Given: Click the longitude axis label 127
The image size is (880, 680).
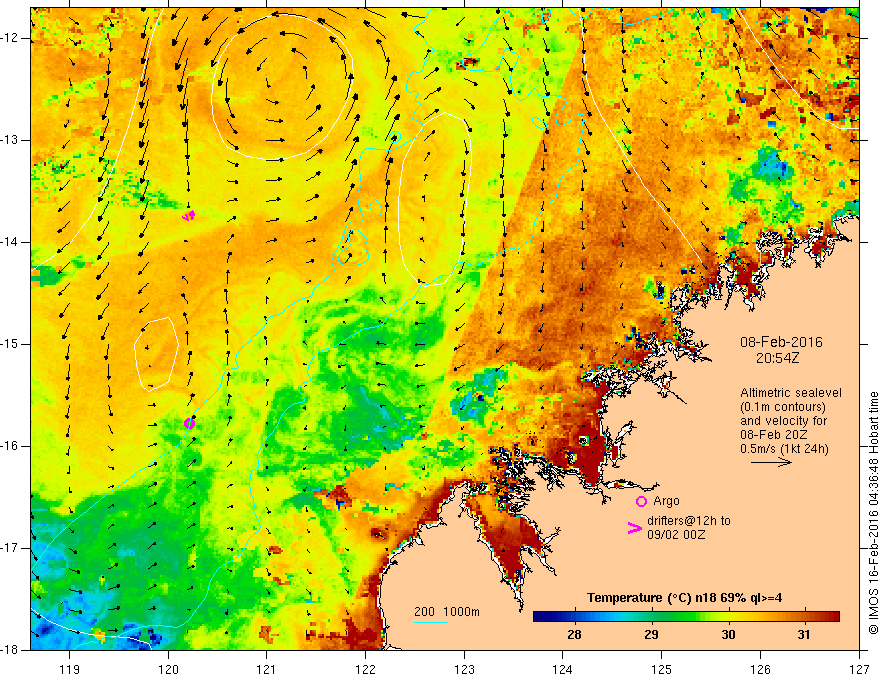Looking at the screenshot, I should (x=859, y=669).
